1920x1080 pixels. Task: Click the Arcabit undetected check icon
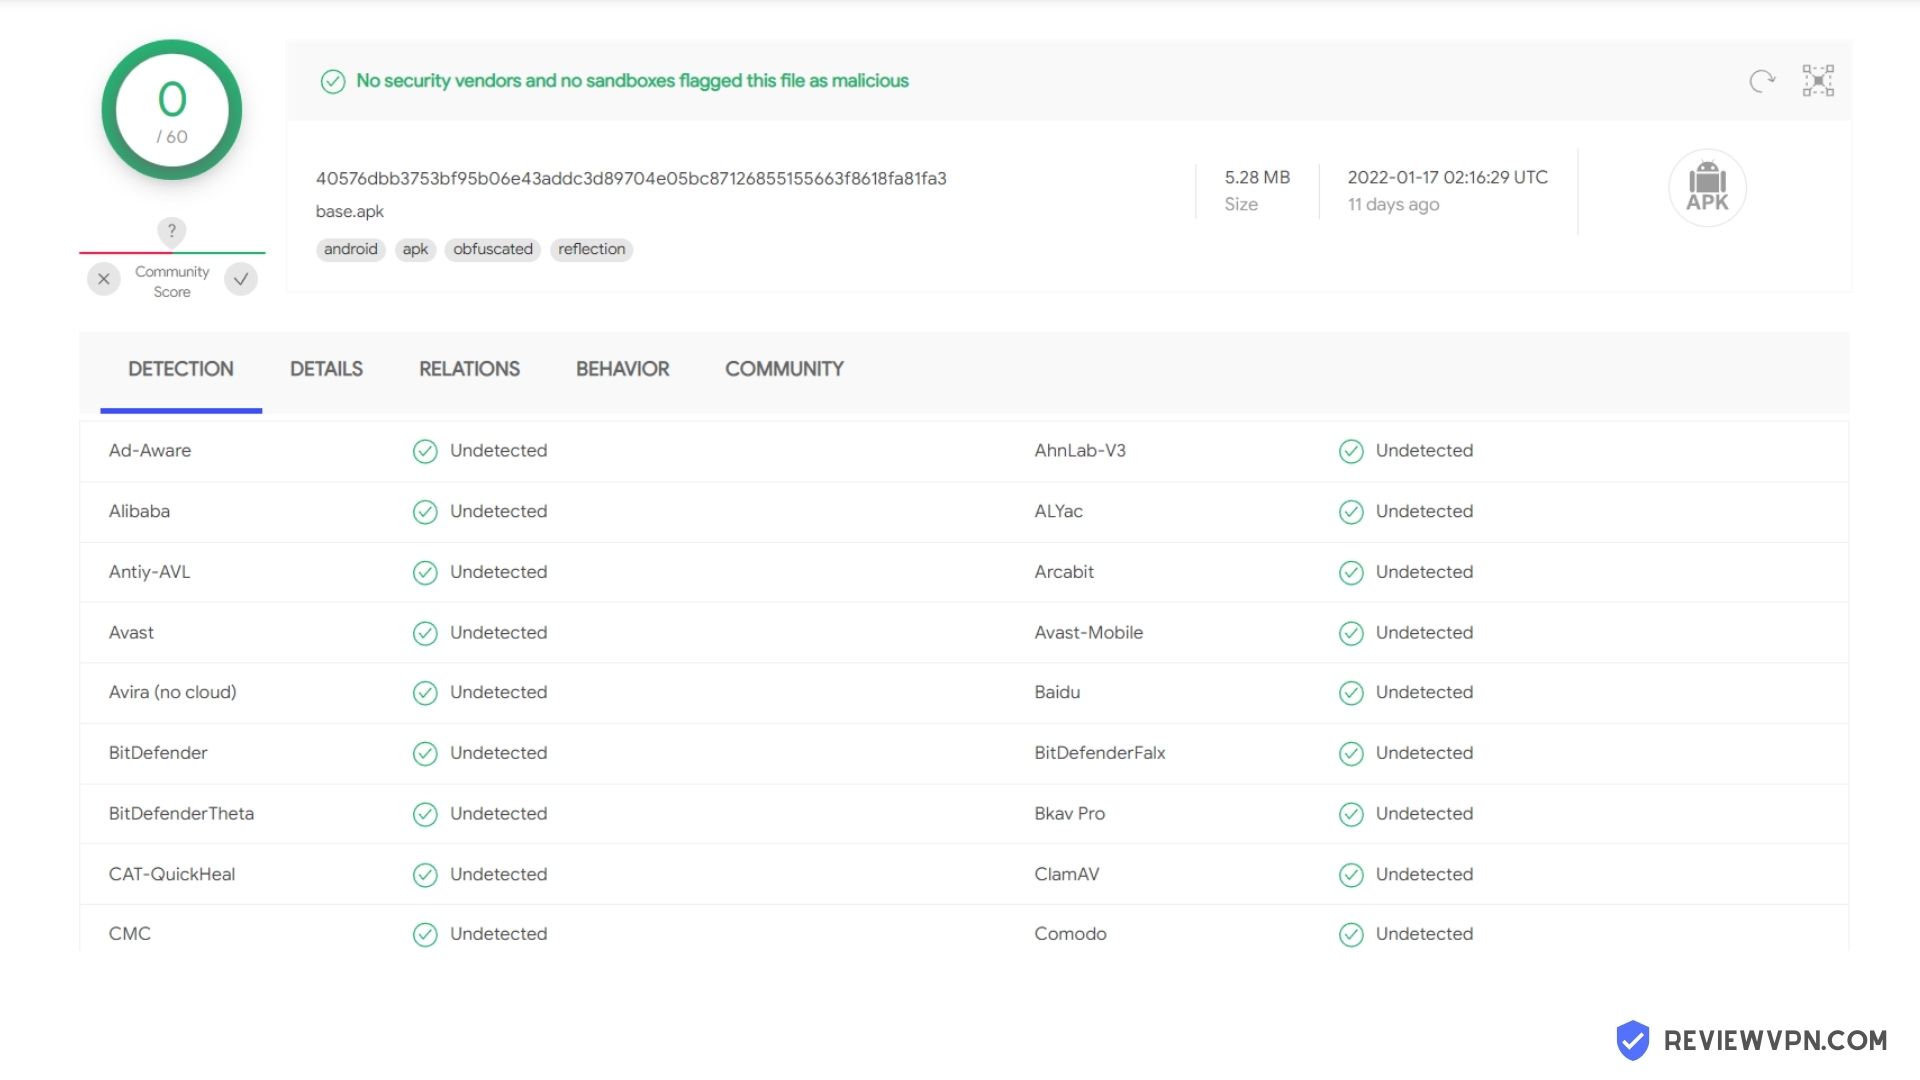tap(1351, 572)
